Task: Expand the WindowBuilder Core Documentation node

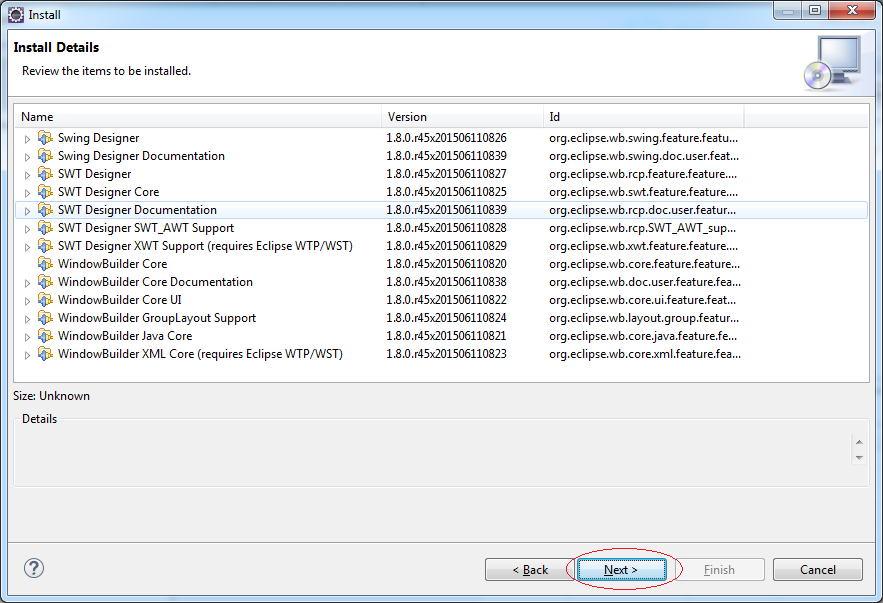Action: click(27, 283)
